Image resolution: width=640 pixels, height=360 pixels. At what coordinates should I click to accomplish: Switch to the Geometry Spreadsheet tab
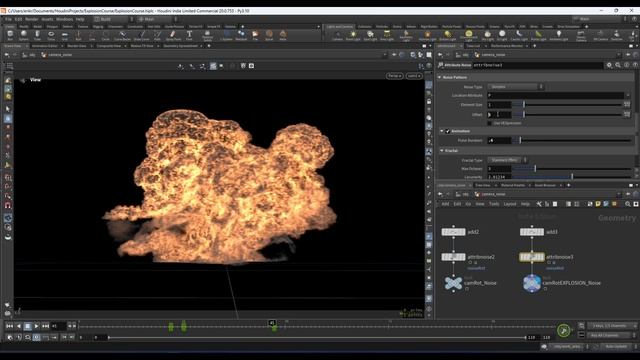pos(180,46)
